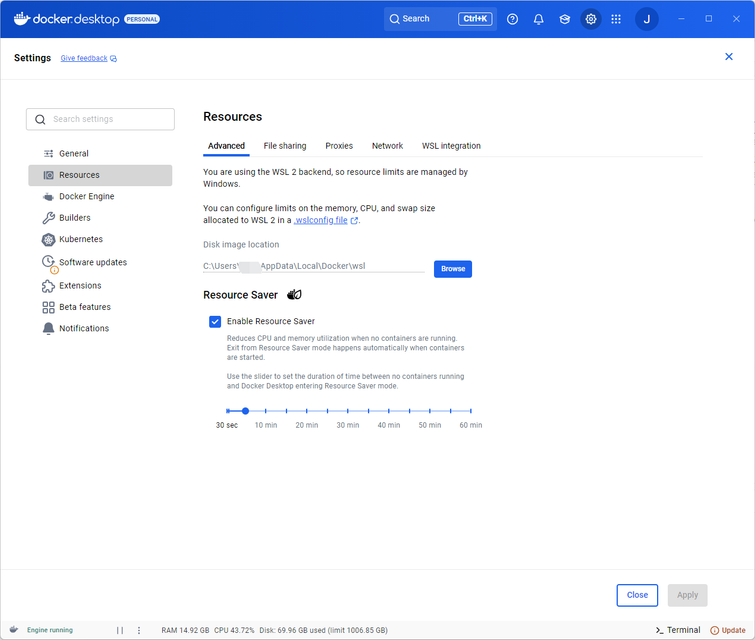This screenshot has width=755, height=640.
Task: Set slider to the 30 min tick
Action: click(x=348, y=411)
